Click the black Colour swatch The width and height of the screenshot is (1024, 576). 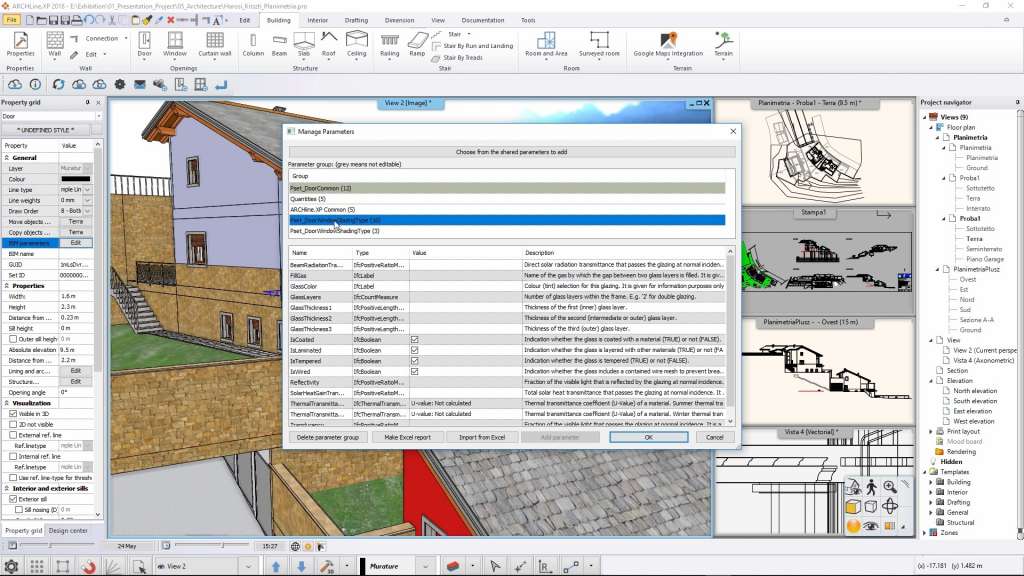pos(76,179)
